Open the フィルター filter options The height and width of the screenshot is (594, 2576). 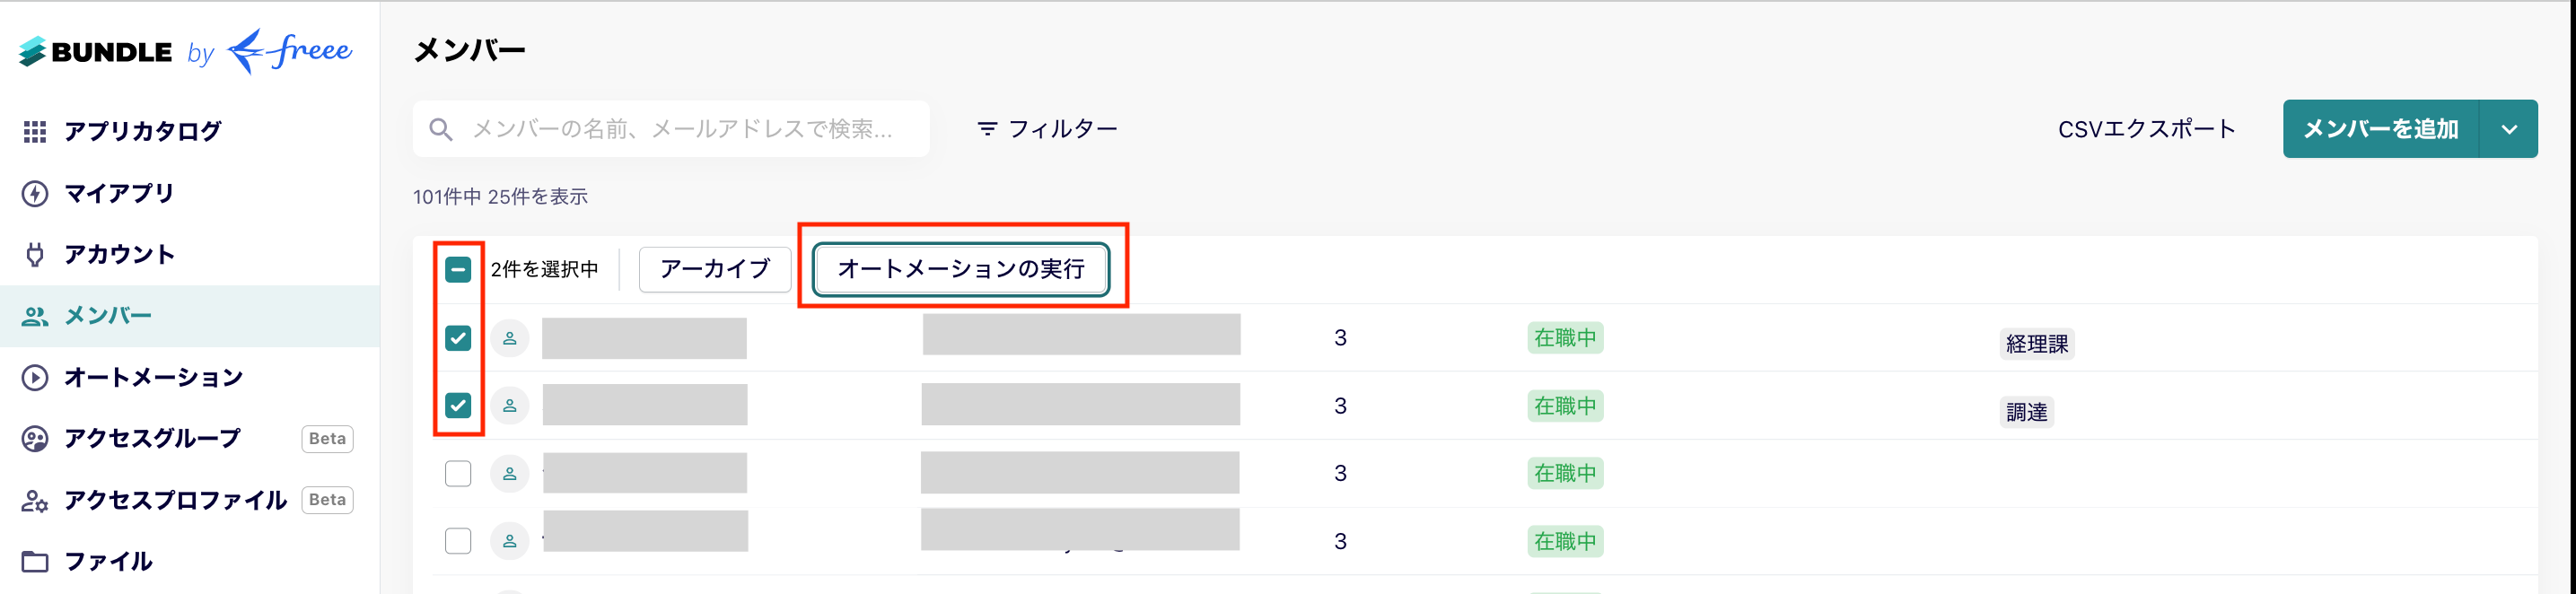[1047, 129]
